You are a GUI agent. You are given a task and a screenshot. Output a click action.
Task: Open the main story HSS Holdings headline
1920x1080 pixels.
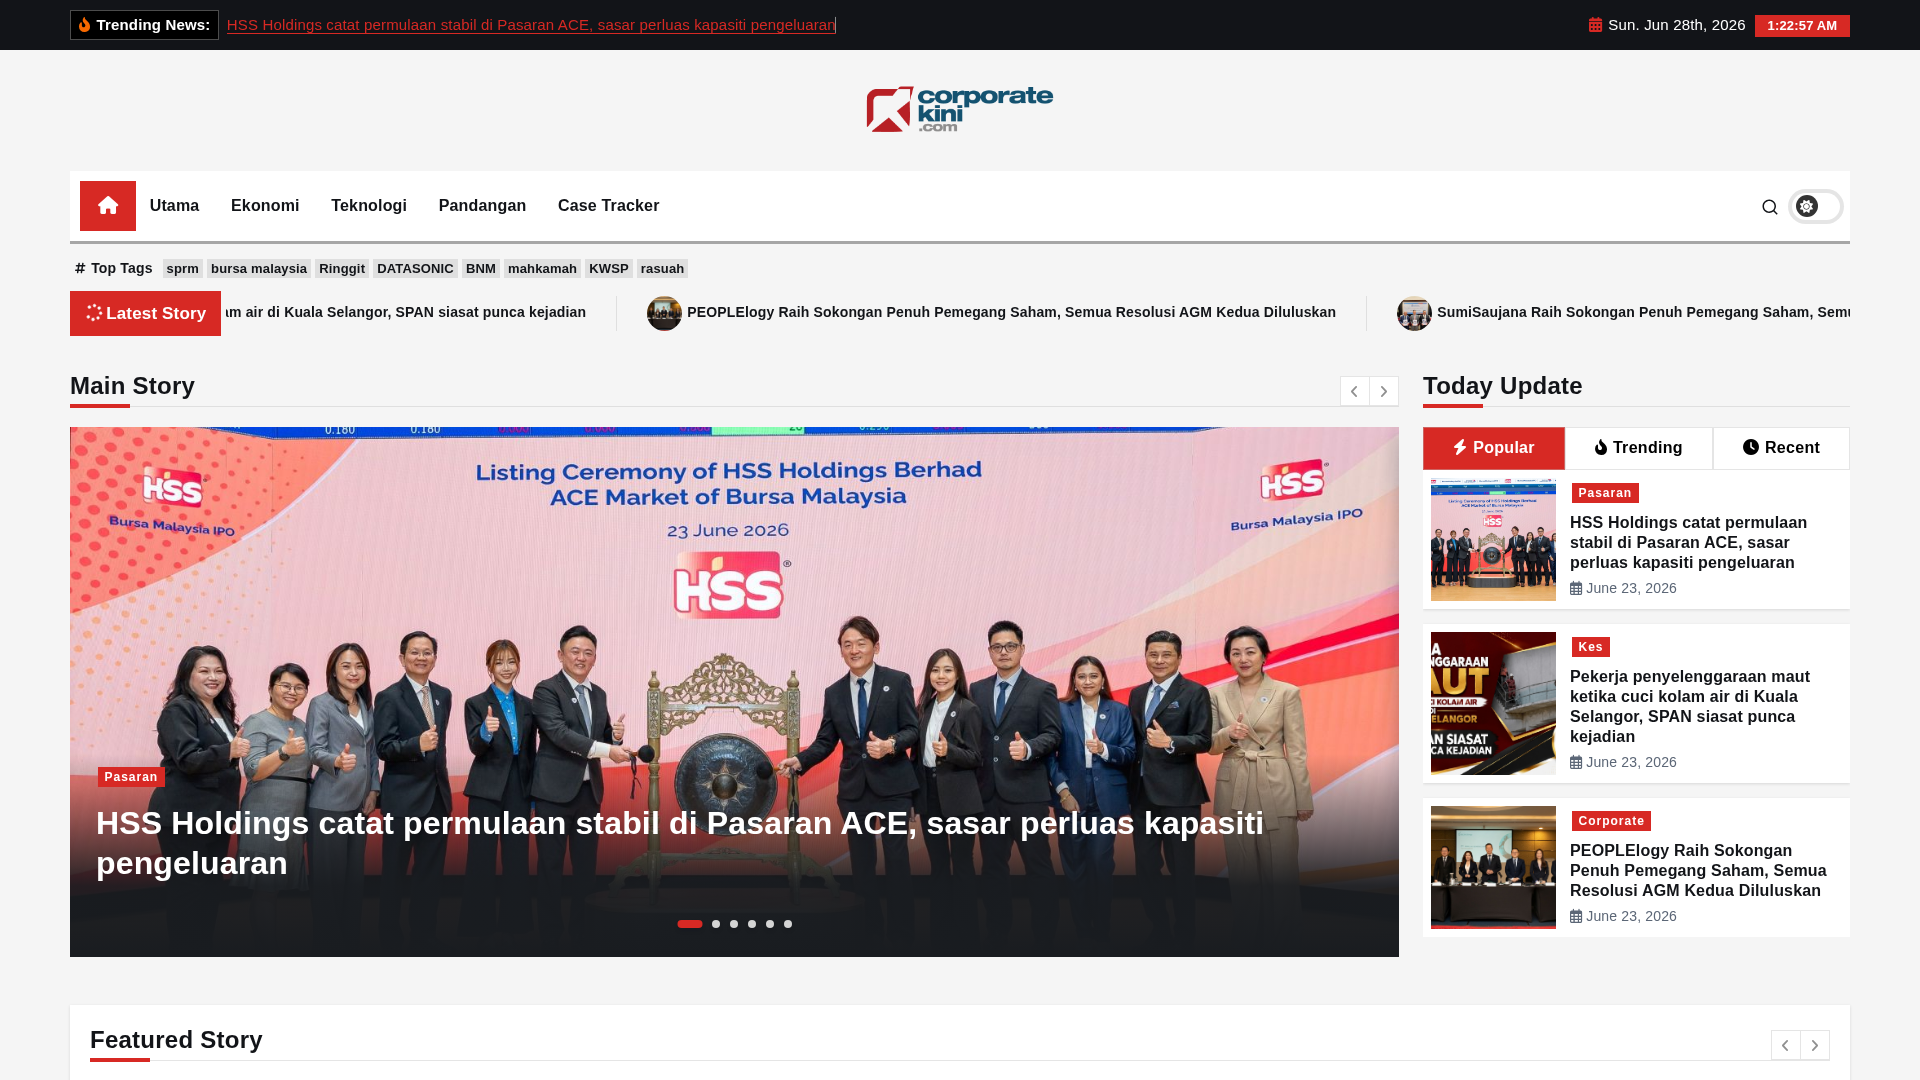[680, 843]
